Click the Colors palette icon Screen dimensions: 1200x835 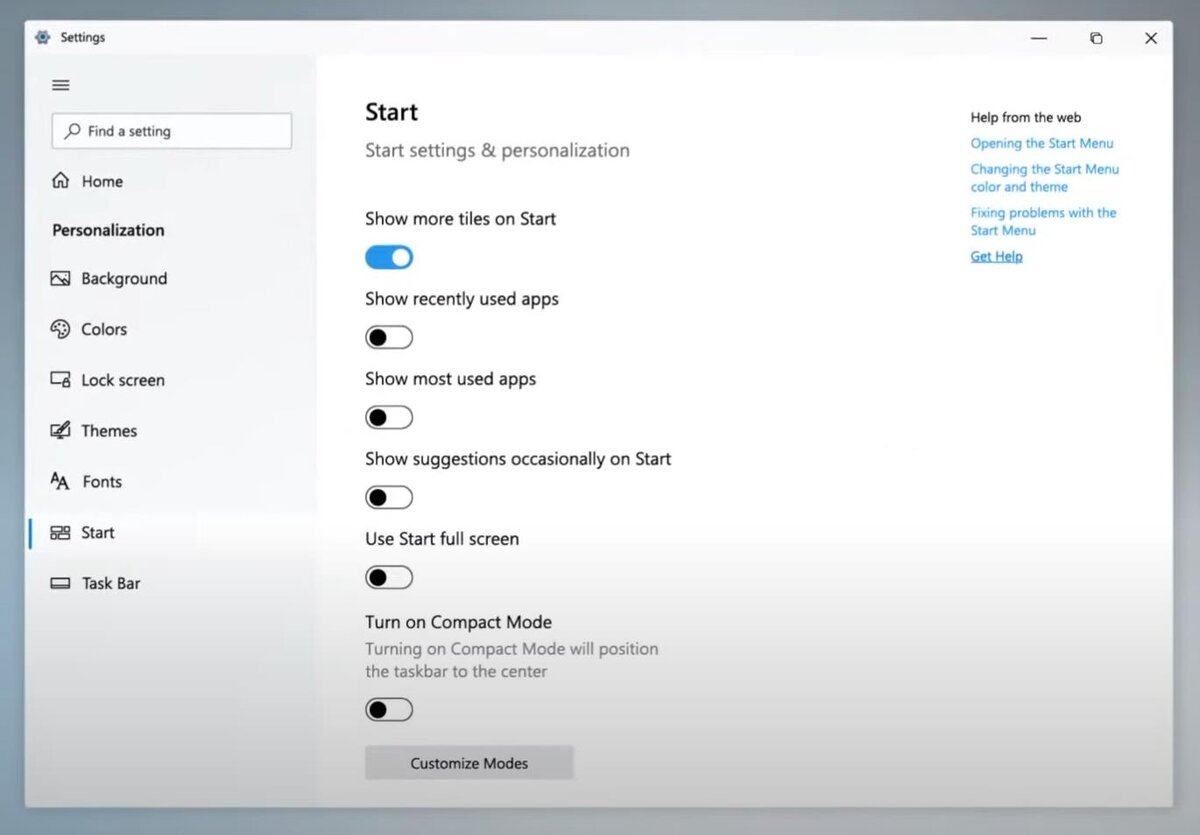click(x=60, y=329)
